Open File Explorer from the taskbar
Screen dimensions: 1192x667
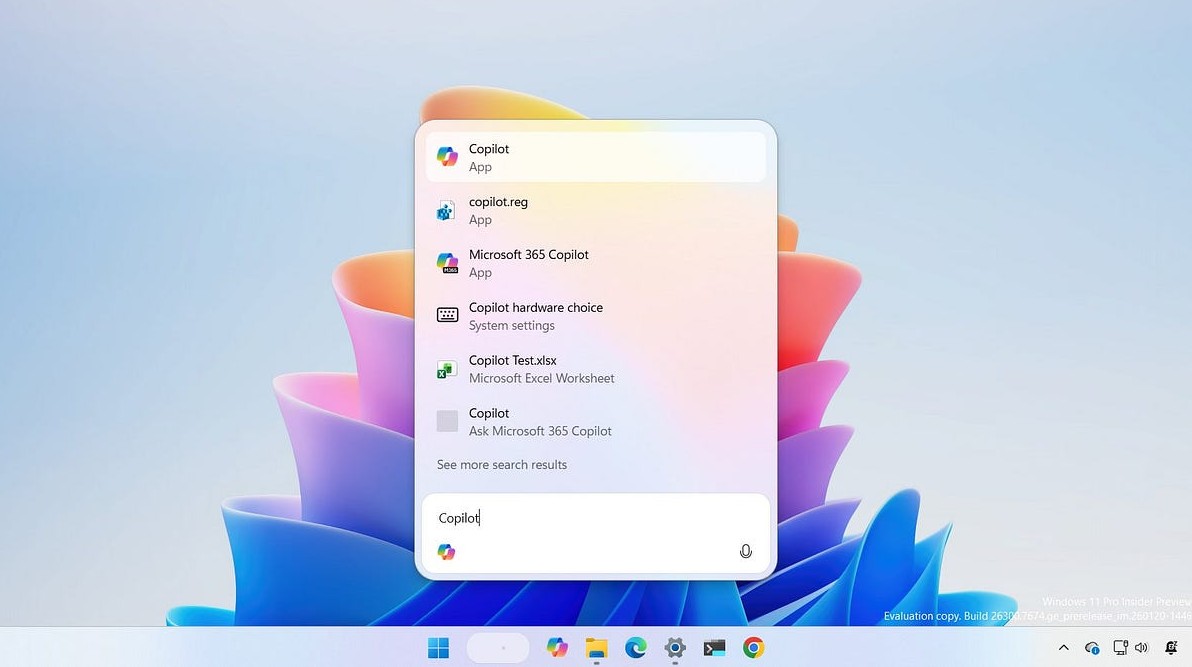[x=597, y=648]
